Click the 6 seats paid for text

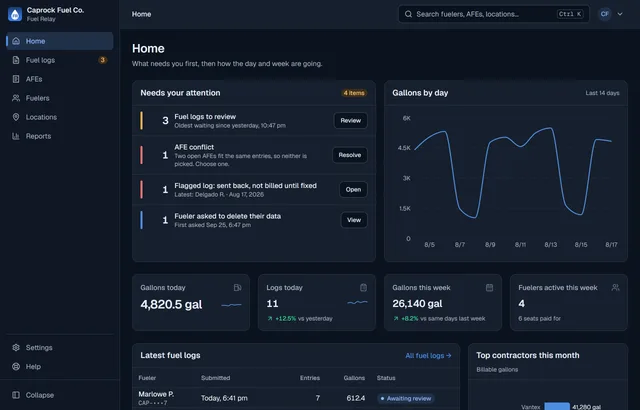pos(539,319)
